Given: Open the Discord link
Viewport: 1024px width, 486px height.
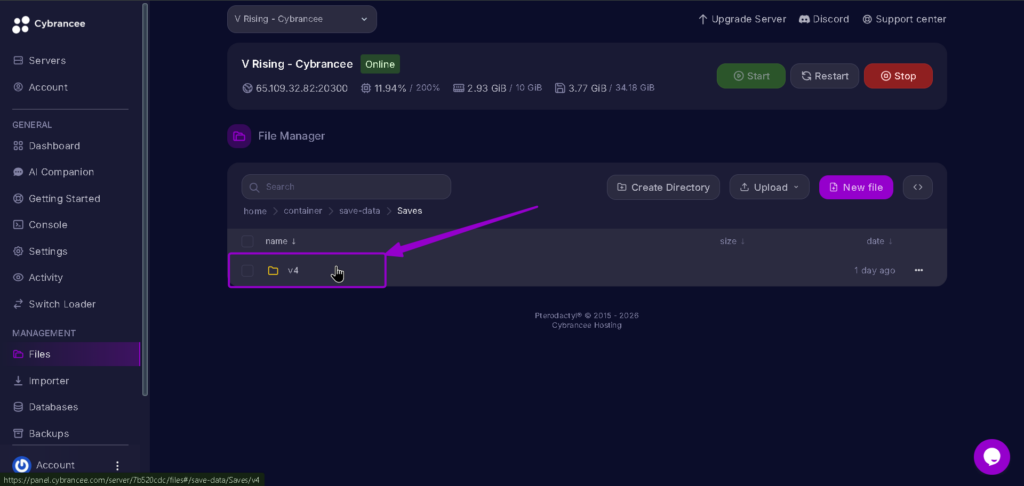Looking at the screenshot, I should [824, 20].
